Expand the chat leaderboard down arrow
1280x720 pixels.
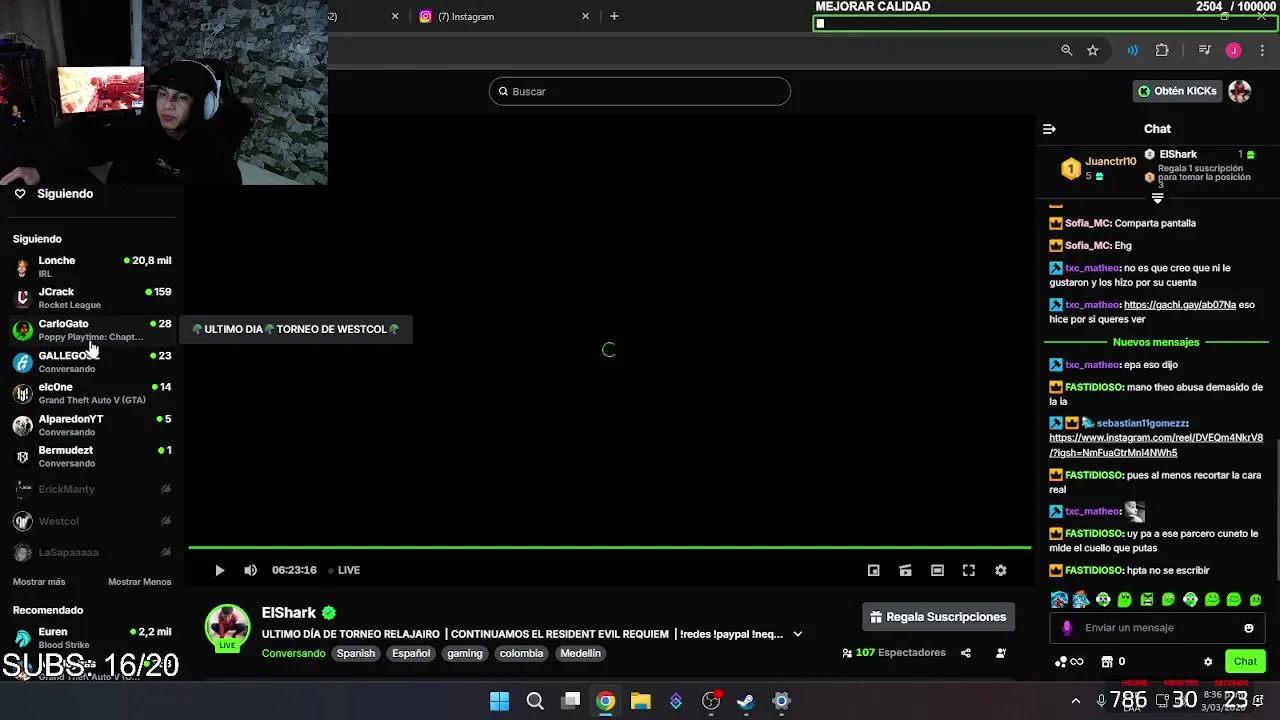pos(1157,198)
